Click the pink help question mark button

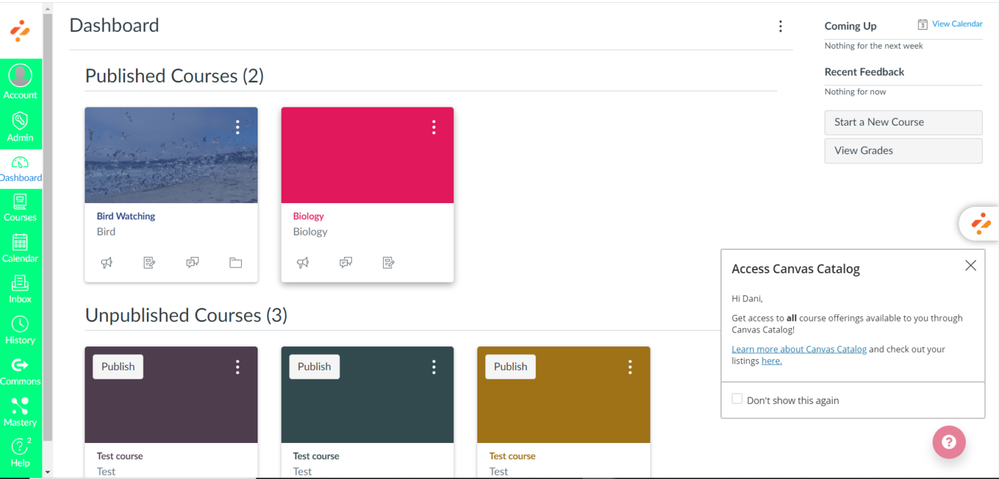point(948,442)
